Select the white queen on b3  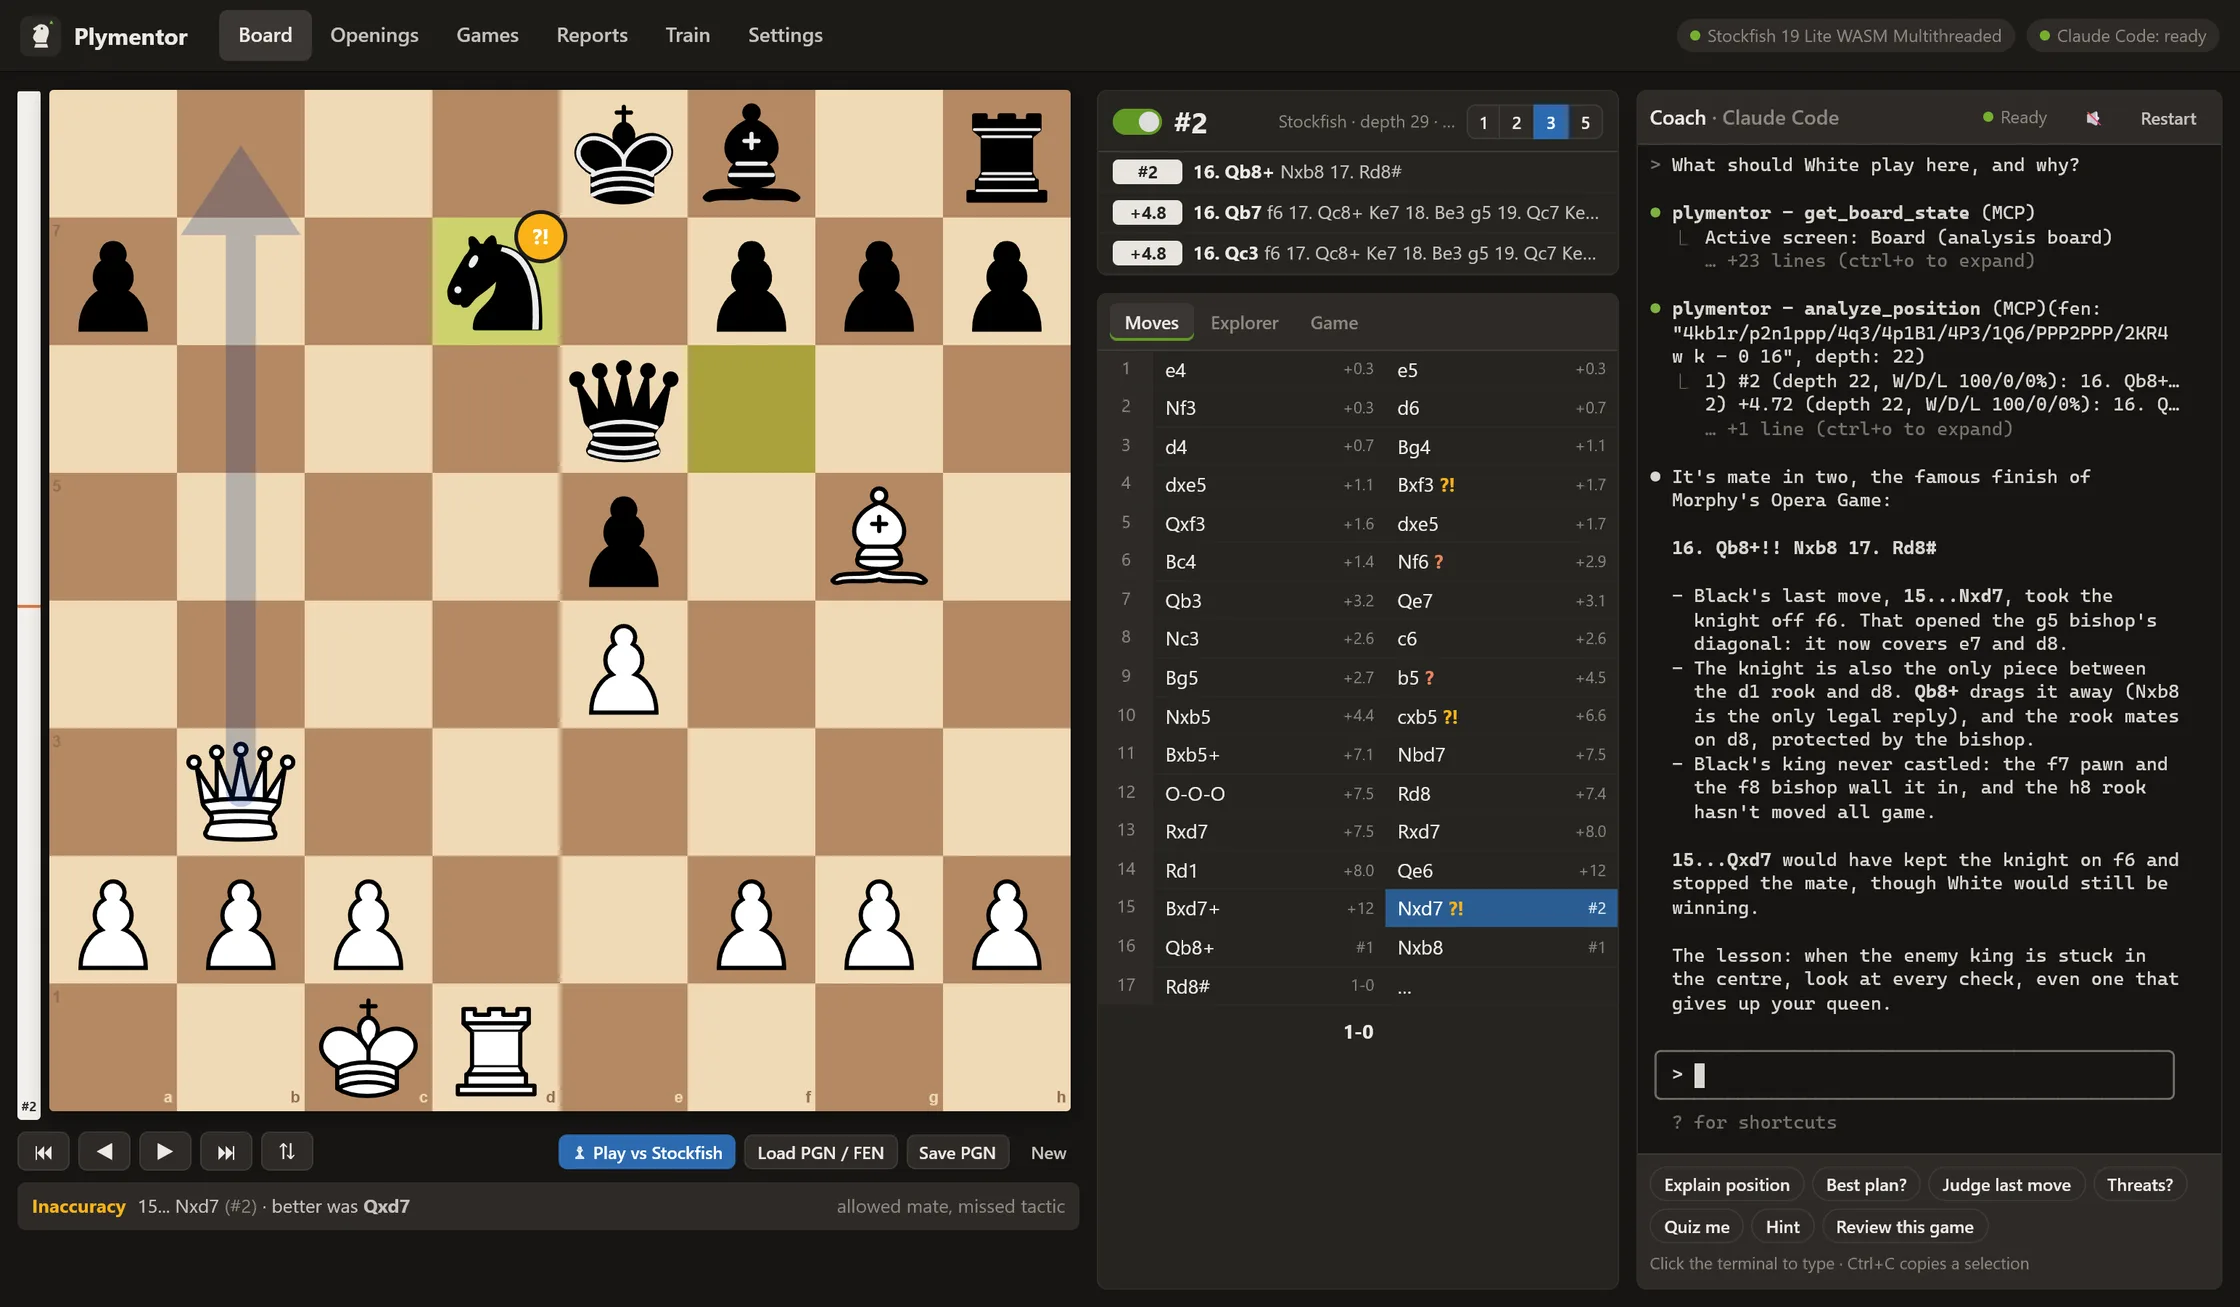(x=240, y=792)
